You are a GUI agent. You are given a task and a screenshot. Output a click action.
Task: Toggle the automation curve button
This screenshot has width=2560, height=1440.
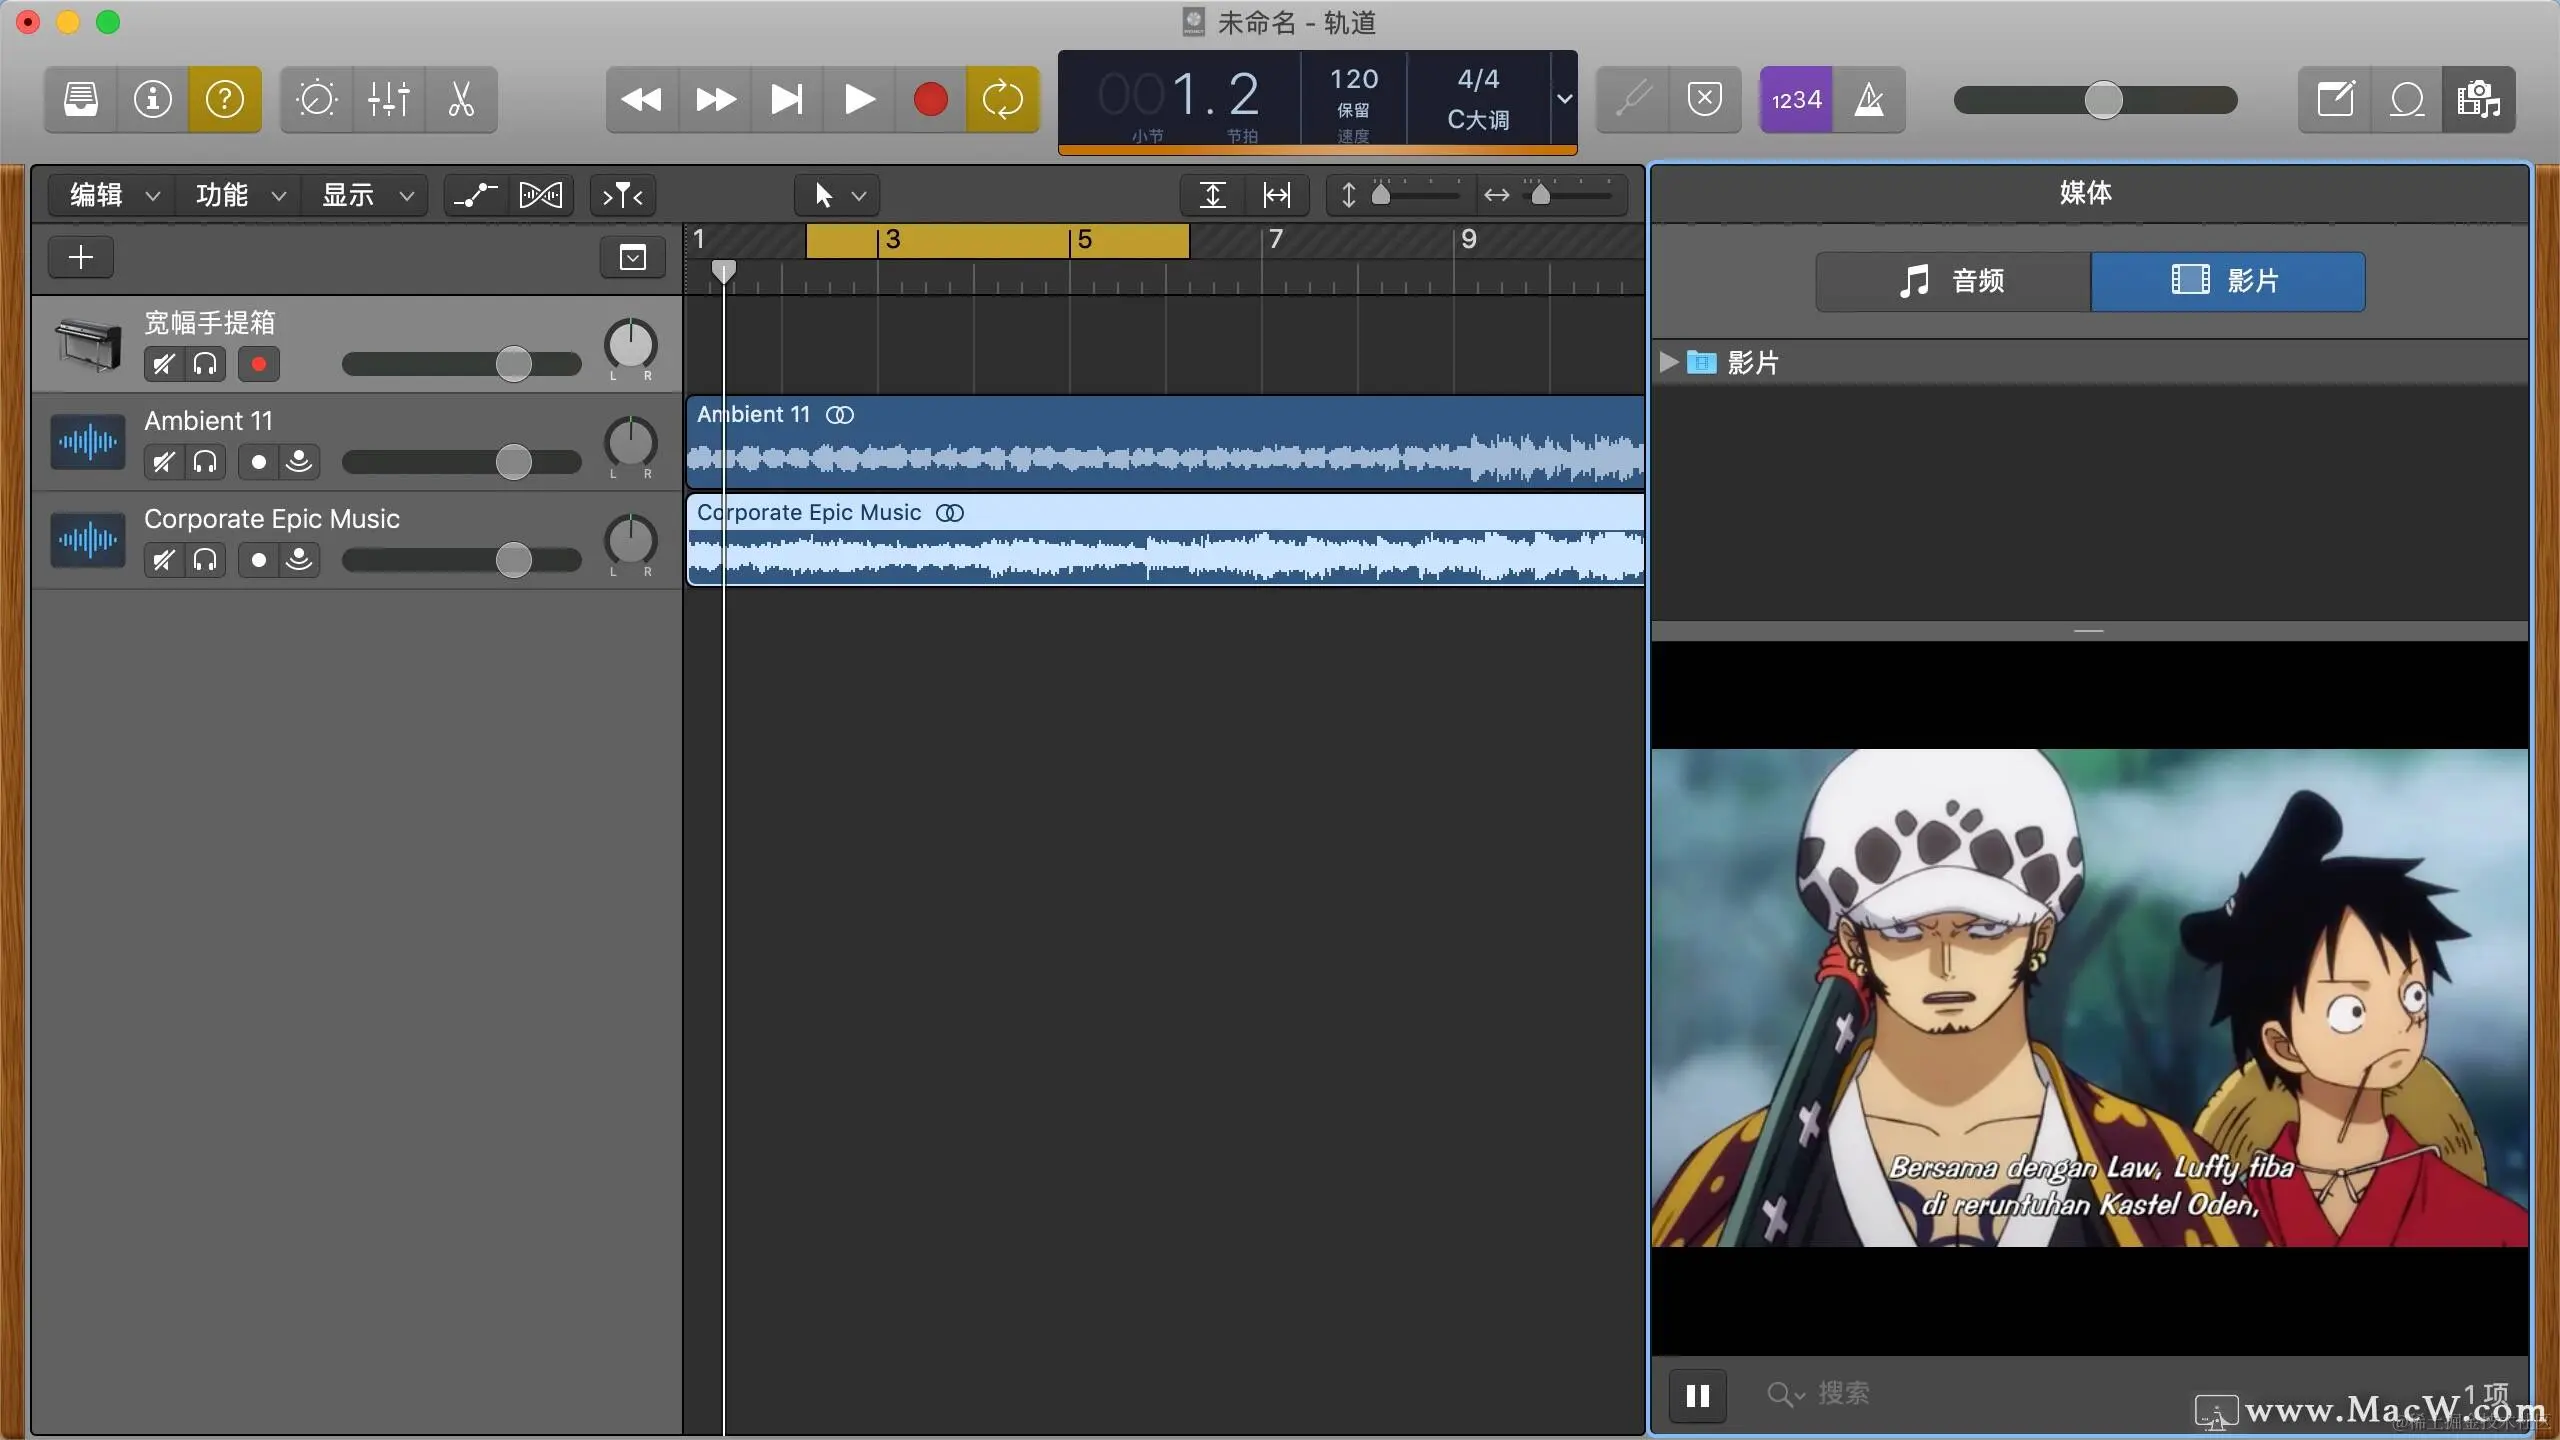(476, 195)
